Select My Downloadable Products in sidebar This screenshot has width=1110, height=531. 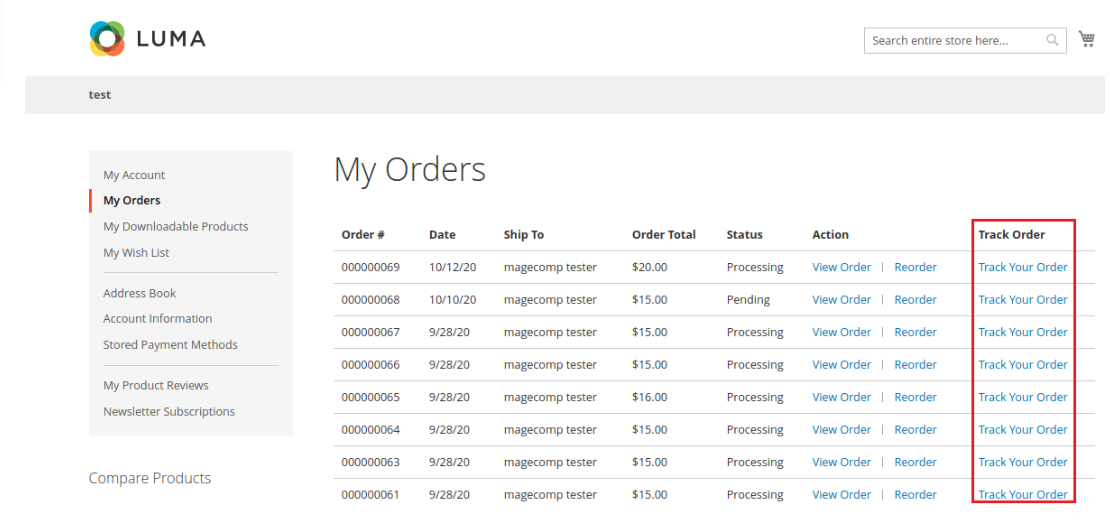click(175, 227)
